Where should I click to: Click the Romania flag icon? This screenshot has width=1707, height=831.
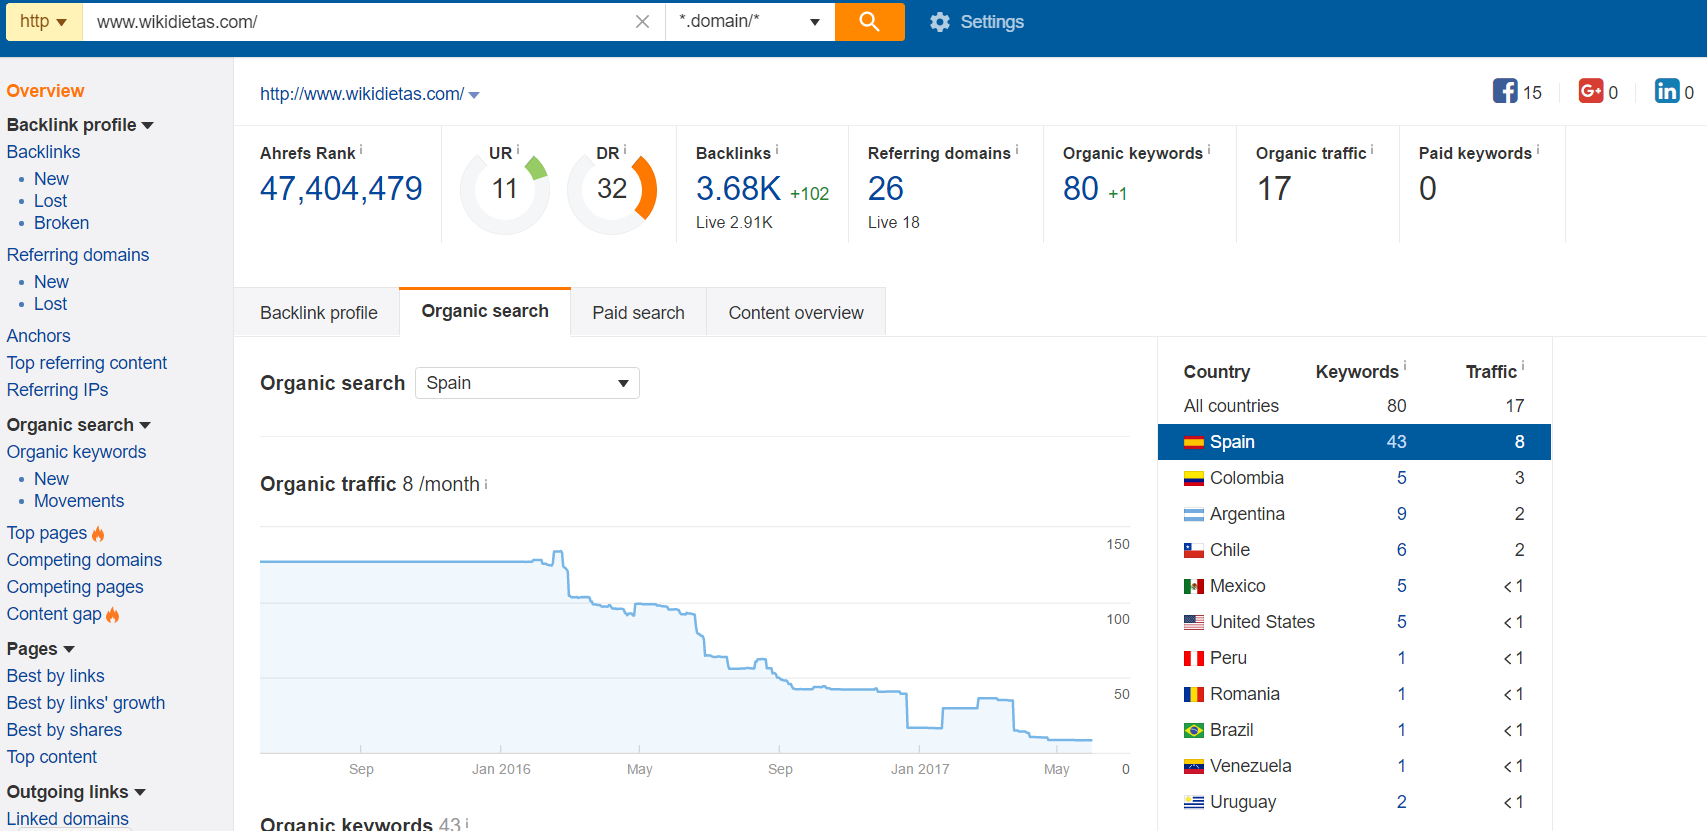(1194, 695)
